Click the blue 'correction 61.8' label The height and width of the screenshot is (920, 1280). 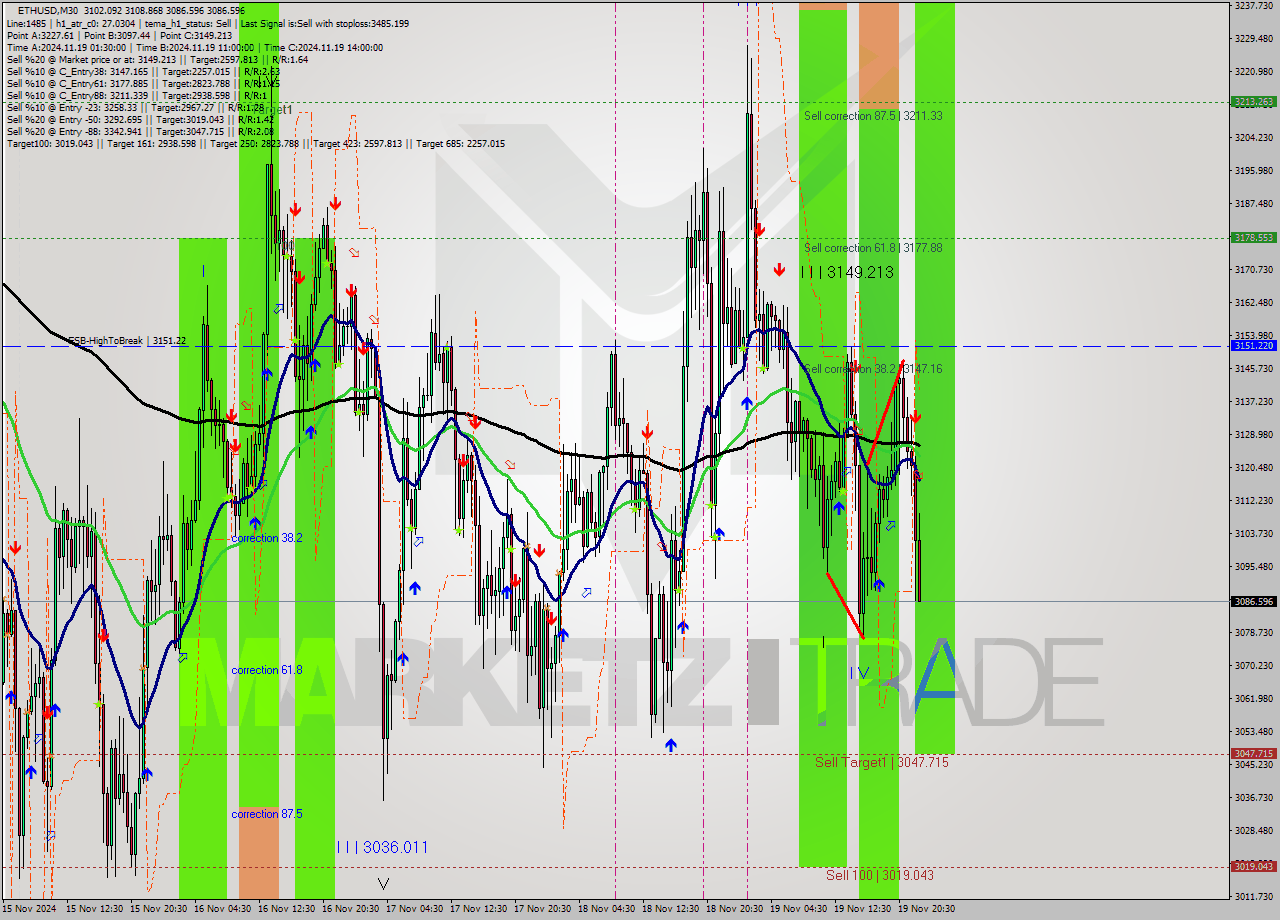click(267, 670)
